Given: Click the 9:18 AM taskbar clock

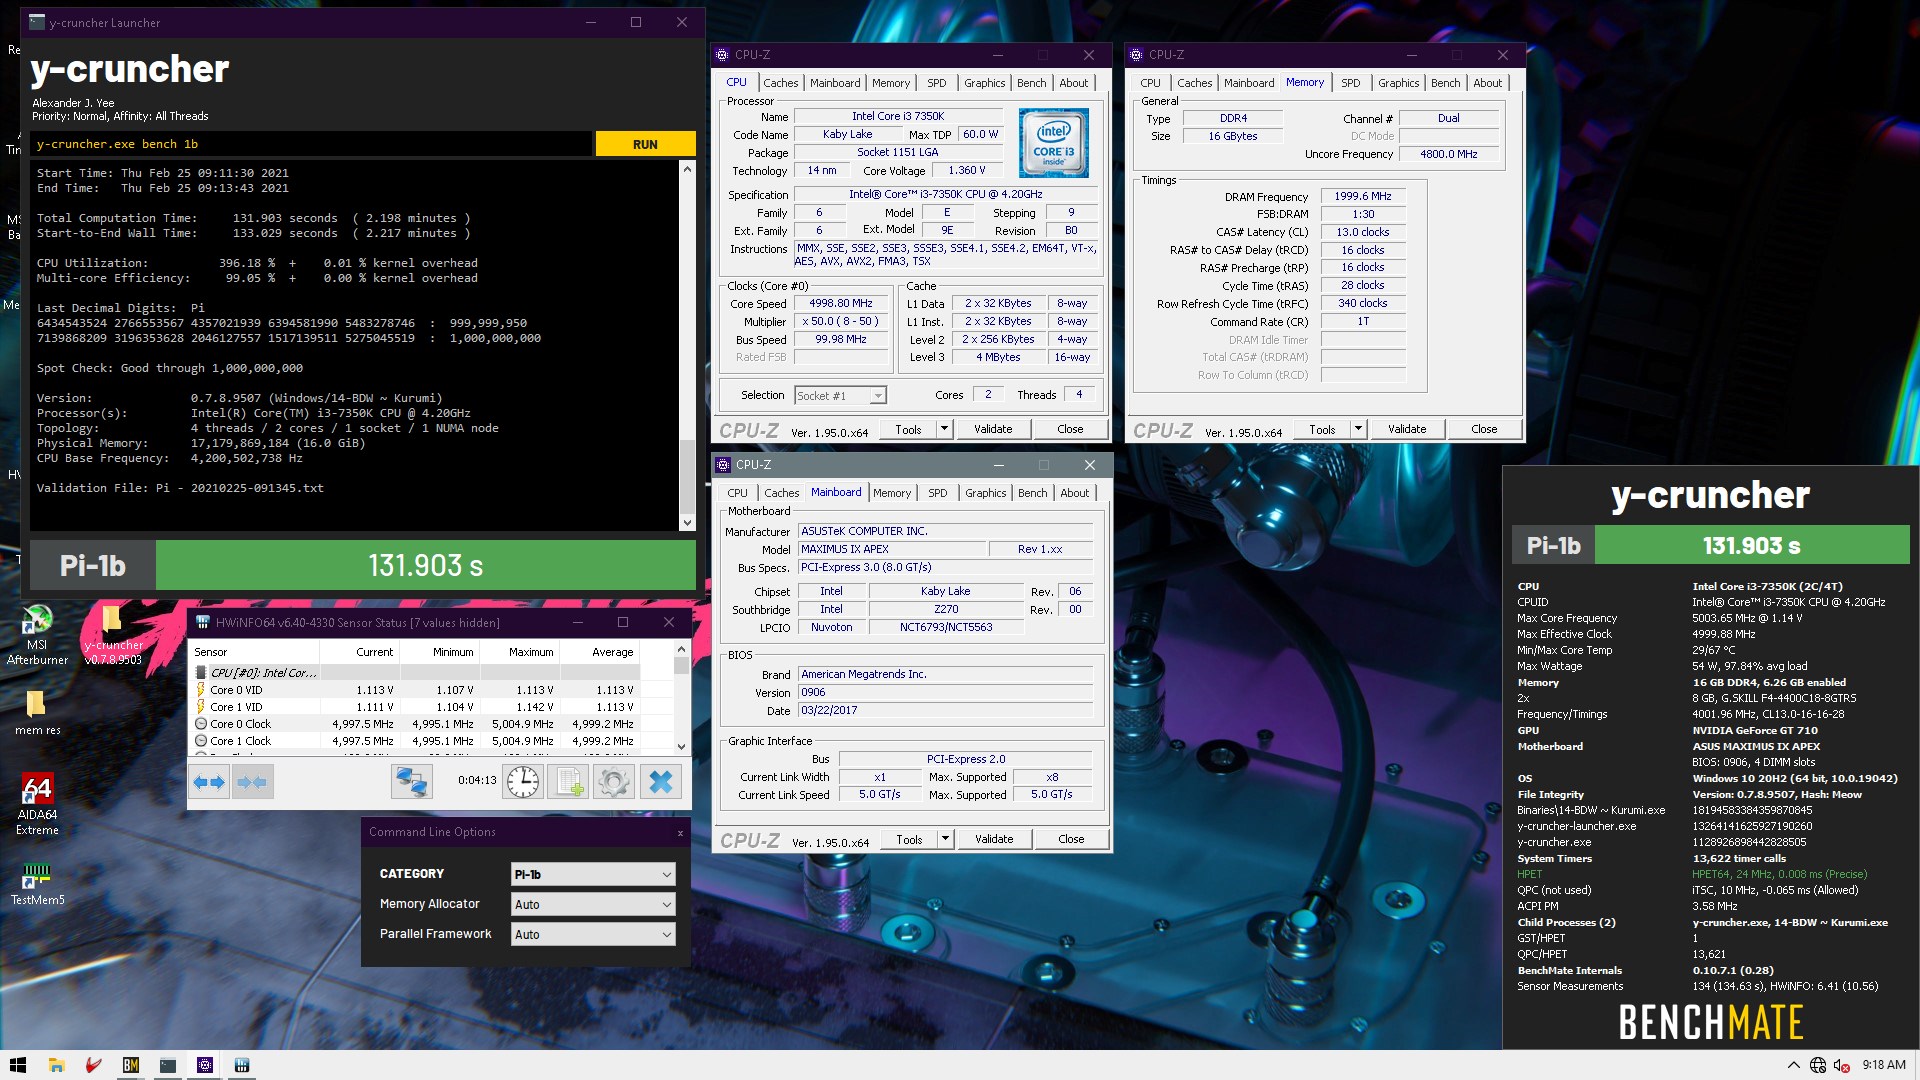Looking at the screenshot, I should (1884, 1065).
